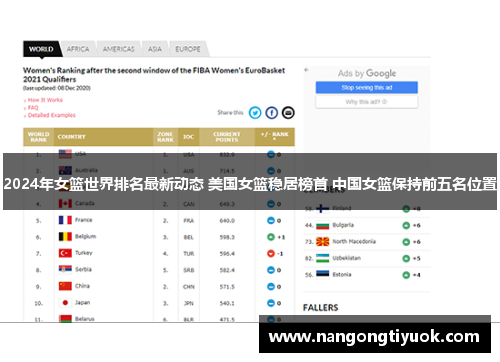This screenshot has width=500, height=362.
Task: Open the FAQ link
Action: (33, 108)
